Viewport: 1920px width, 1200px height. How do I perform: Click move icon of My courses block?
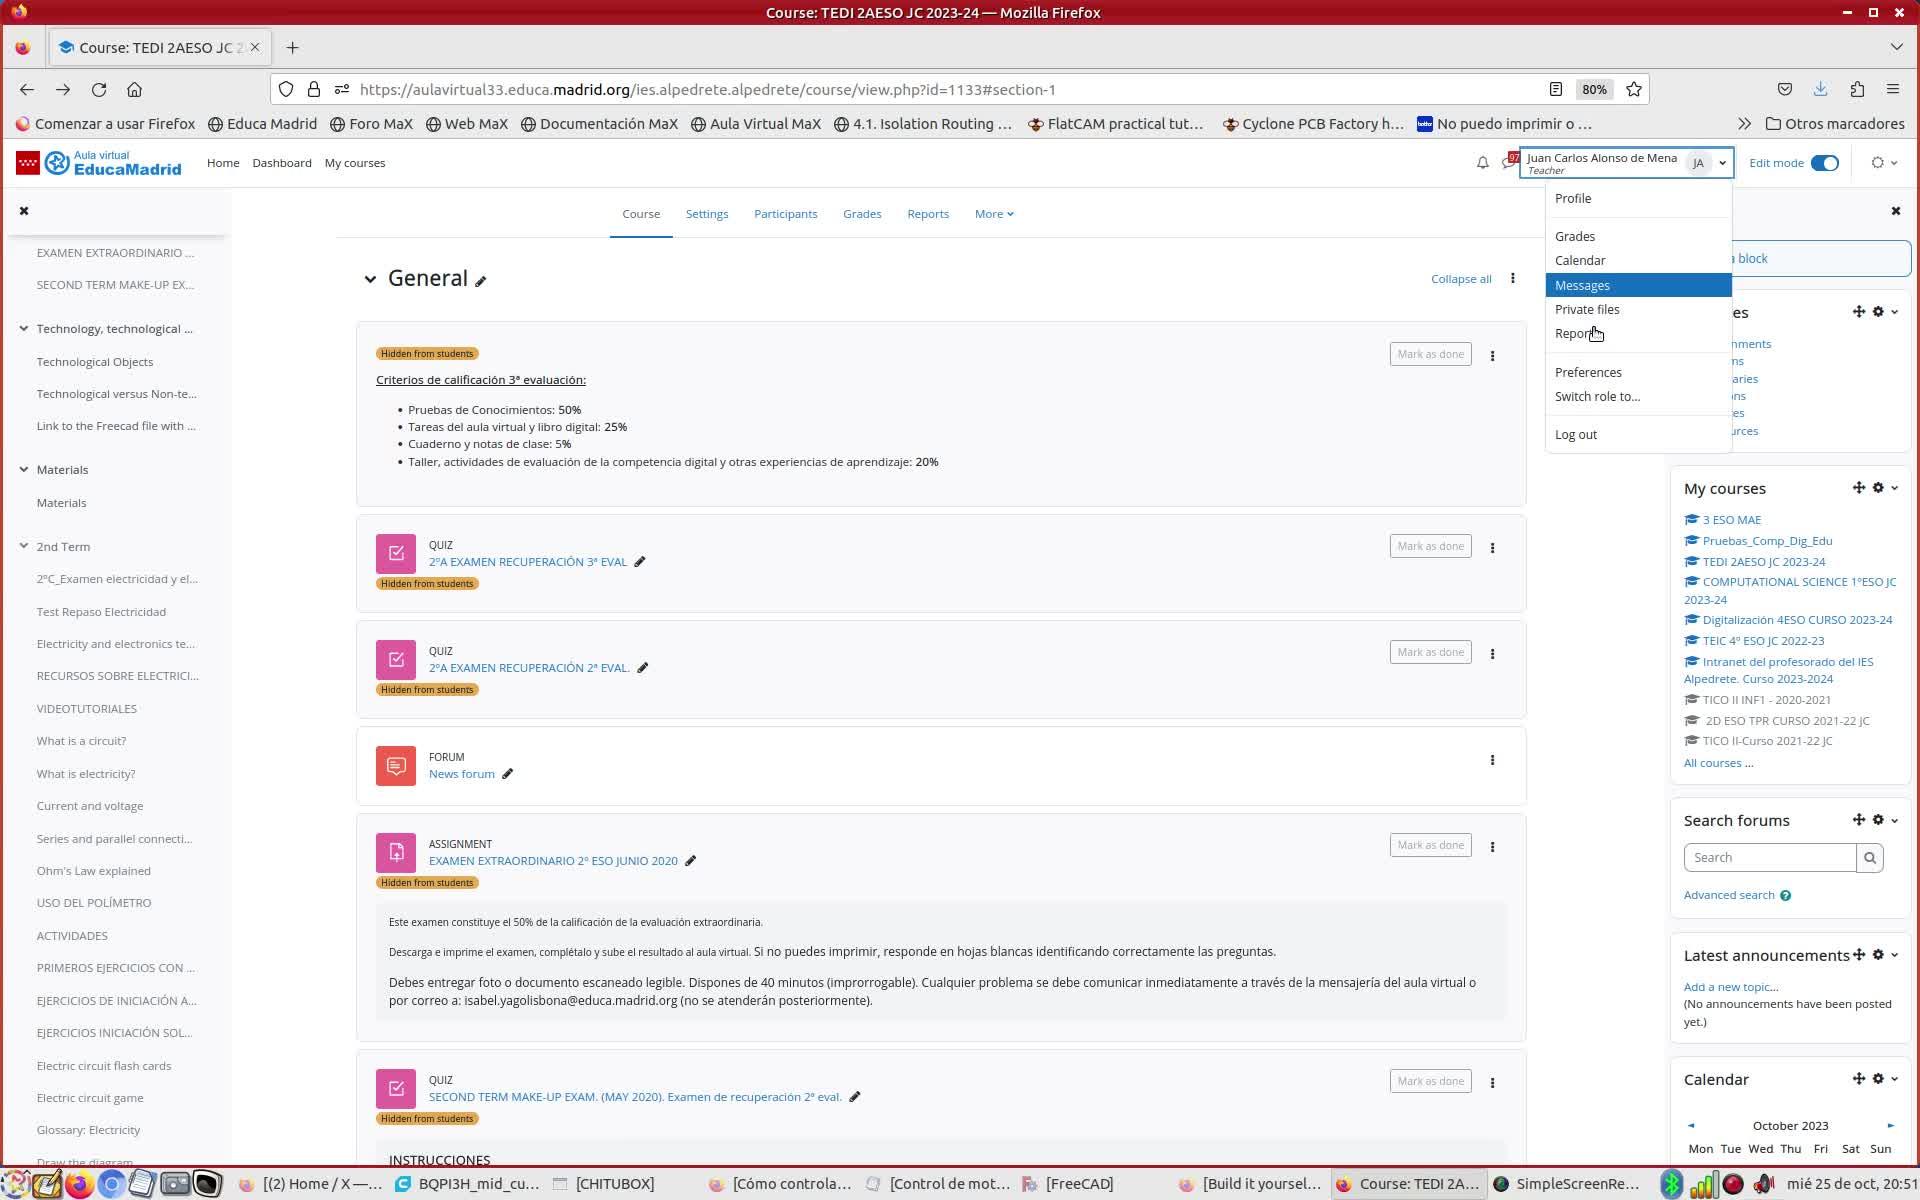1858,488
